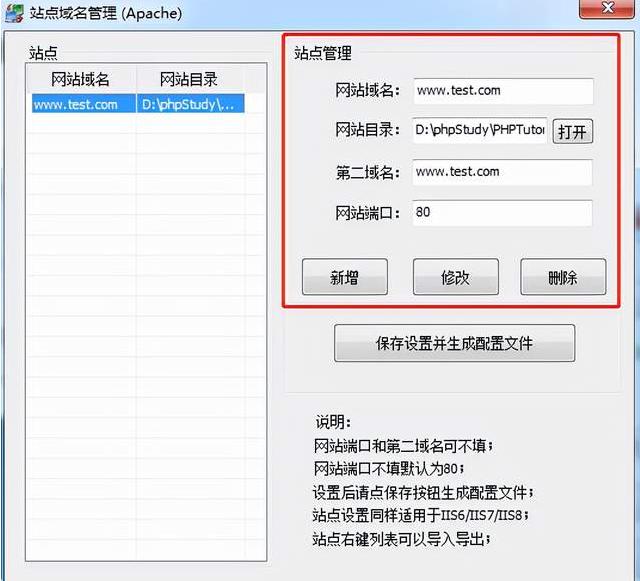Delete the site using the 删除 button
Screen dimensions: 640x581
click(562, 277)
